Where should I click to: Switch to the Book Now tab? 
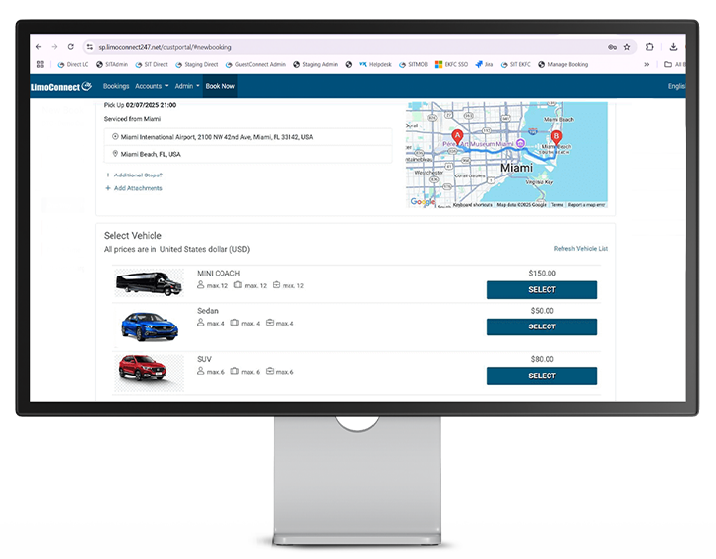[220, 87]
